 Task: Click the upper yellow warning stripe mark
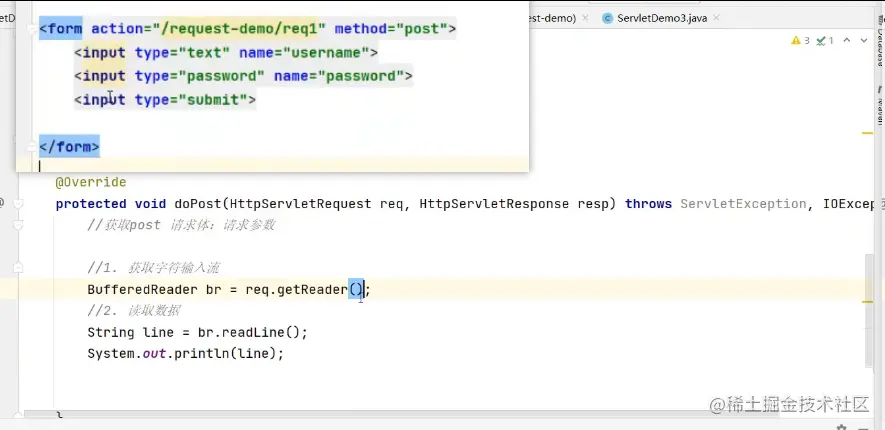(x=868, y=133)
